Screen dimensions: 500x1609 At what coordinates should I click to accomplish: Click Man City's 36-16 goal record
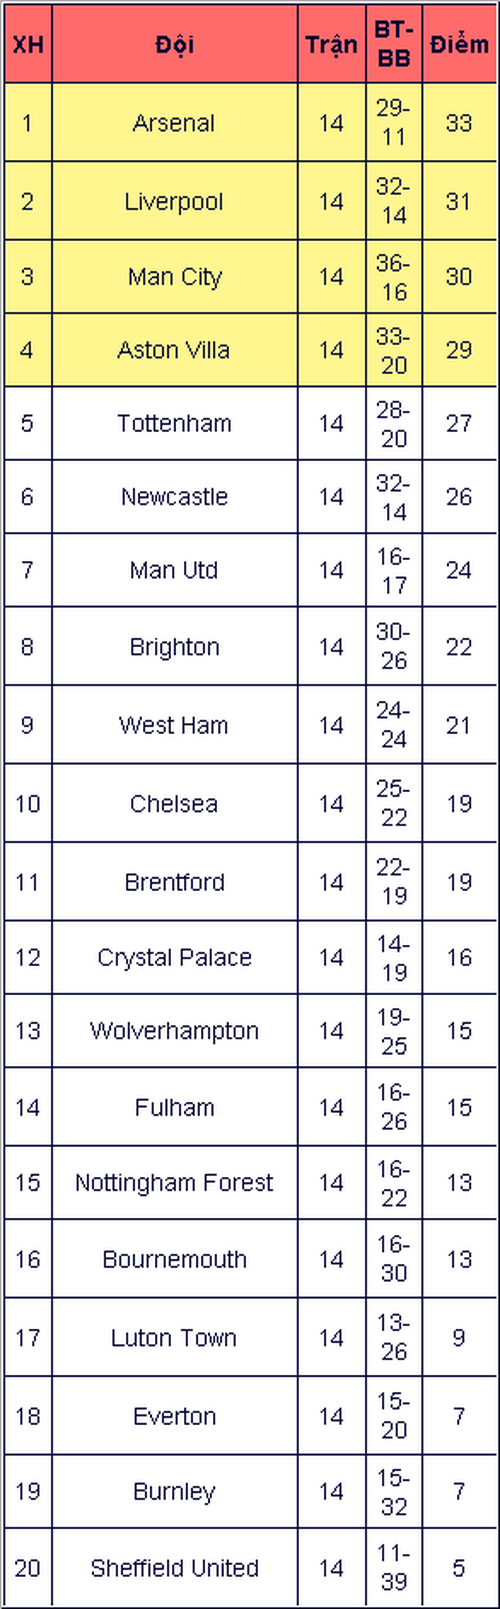pyautogui.click(x=394, y=277)
